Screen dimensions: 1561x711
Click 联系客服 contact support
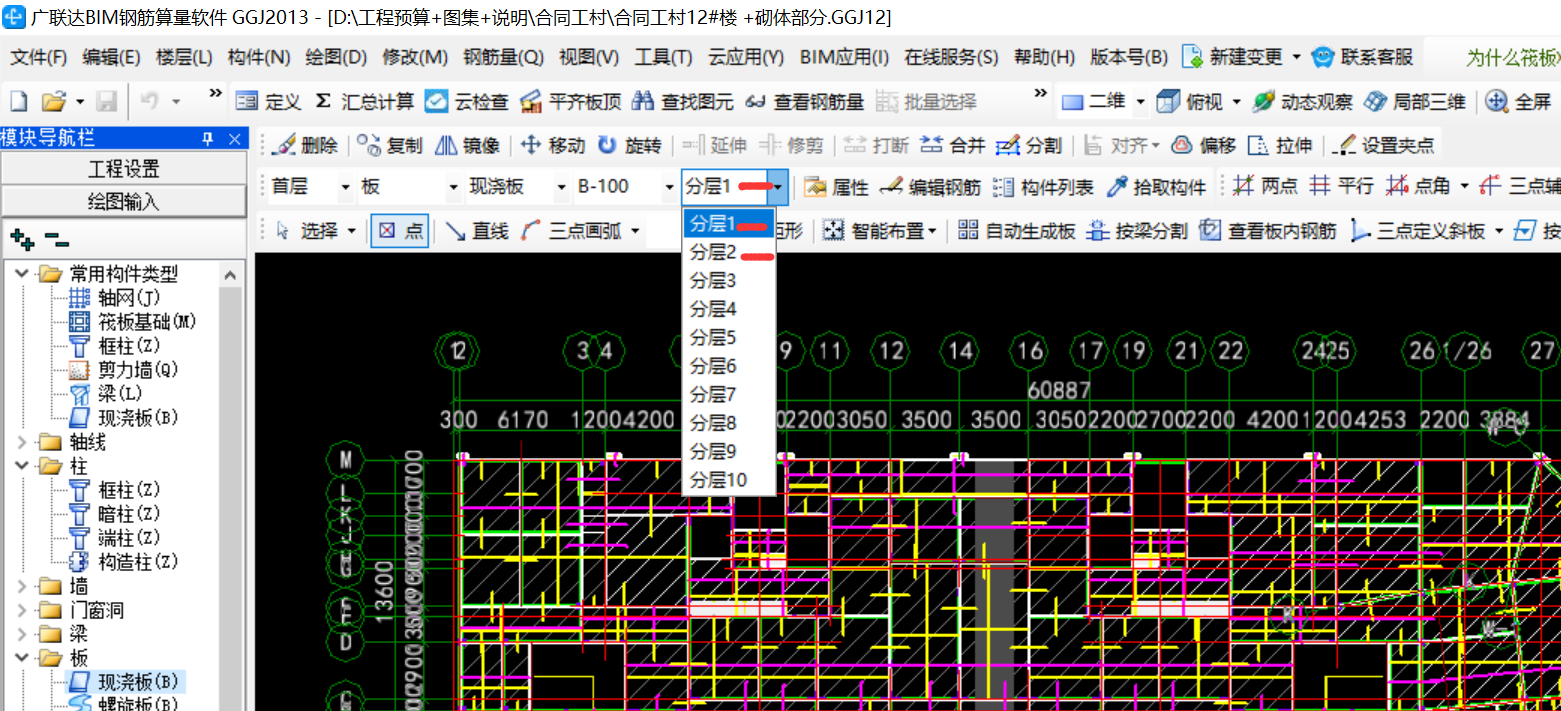pyautogui.click(x=1362, y=57)
